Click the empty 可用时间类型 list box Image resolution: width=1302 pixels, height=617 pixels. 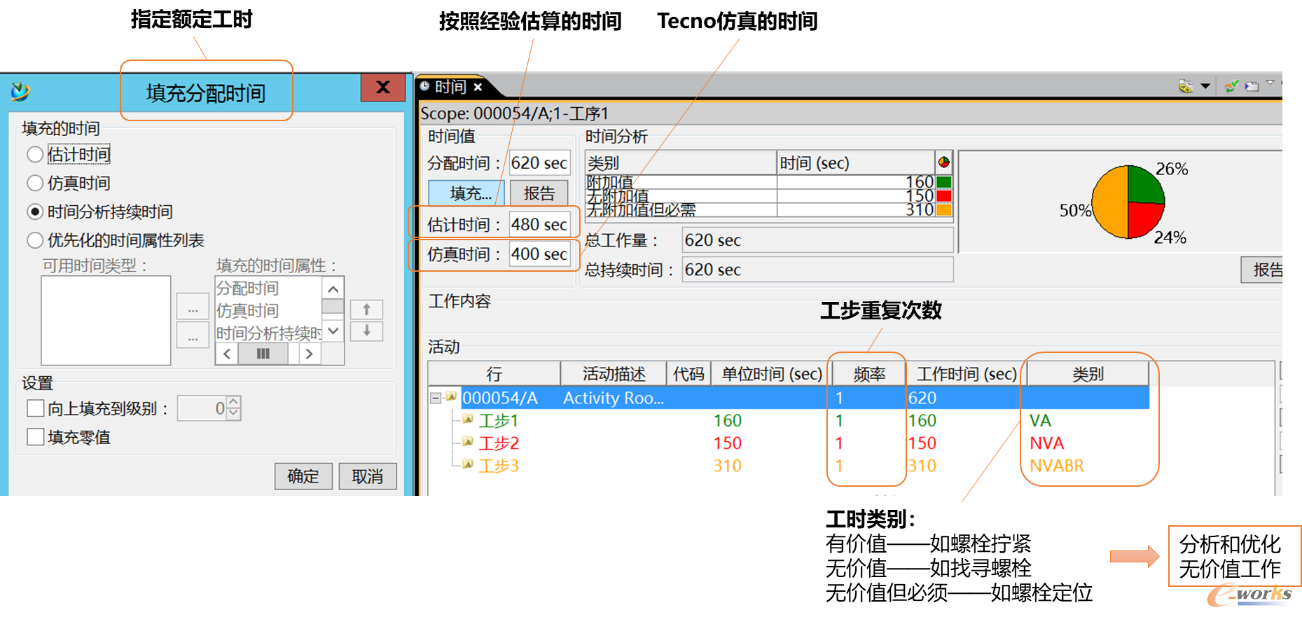pos(106,320)
